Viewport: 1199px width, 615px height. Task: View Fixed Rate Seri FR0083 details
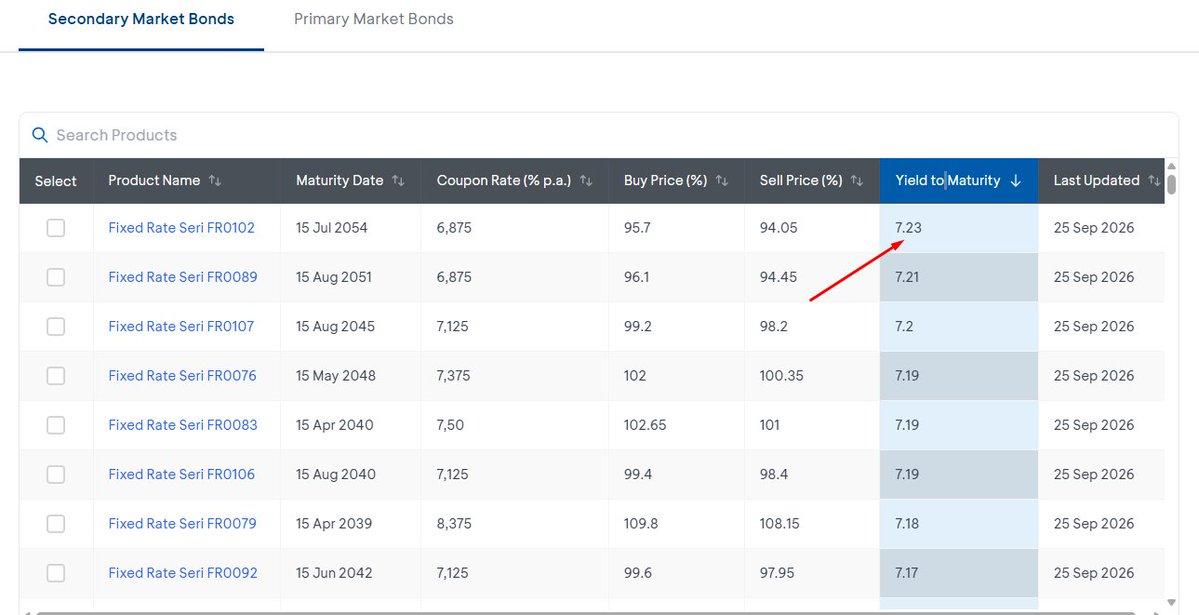click(183, 425)
